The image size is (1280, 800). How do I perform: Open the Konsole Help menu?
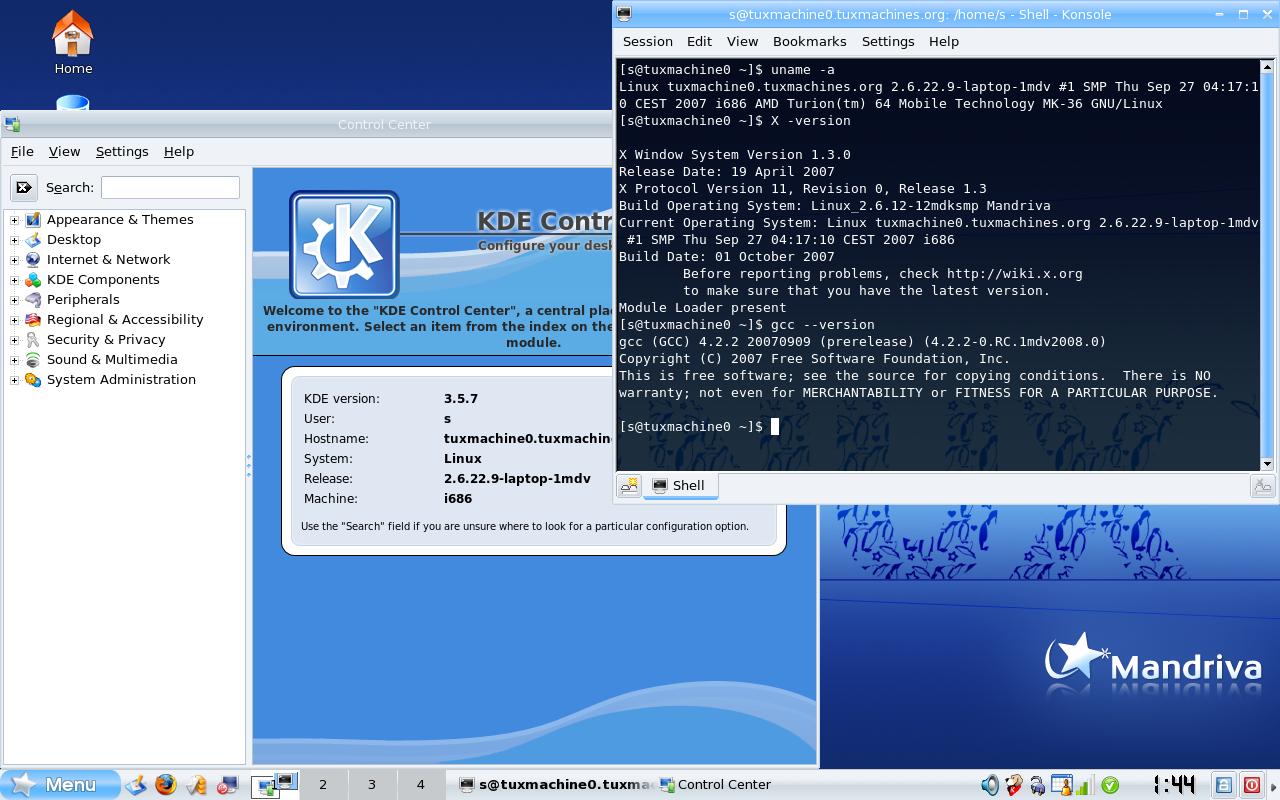tap(944, 41)
